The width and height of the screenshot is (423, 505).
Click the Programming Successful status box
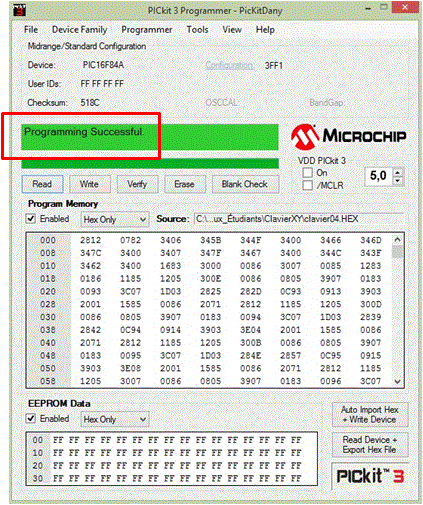[150, 137]
